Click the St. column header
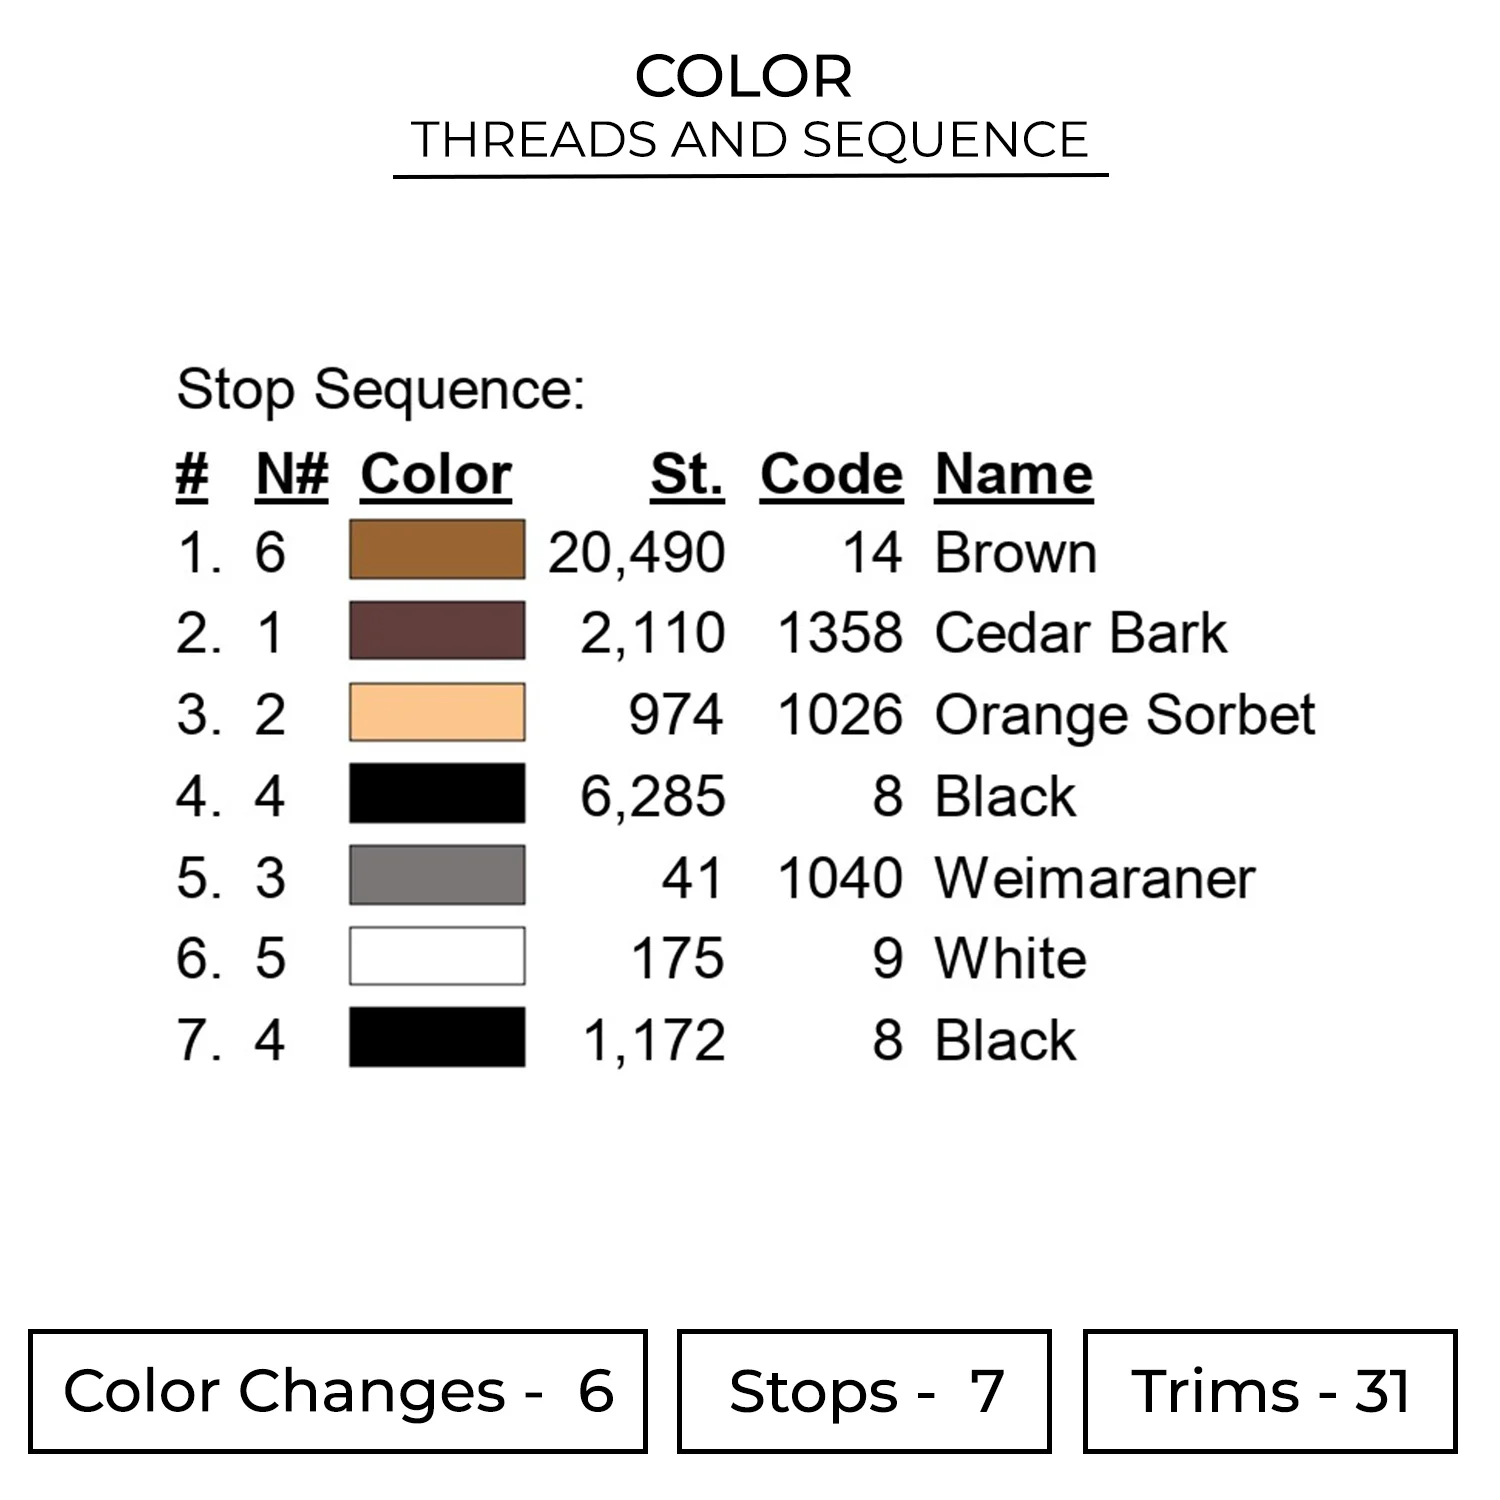 coord(687,474)
